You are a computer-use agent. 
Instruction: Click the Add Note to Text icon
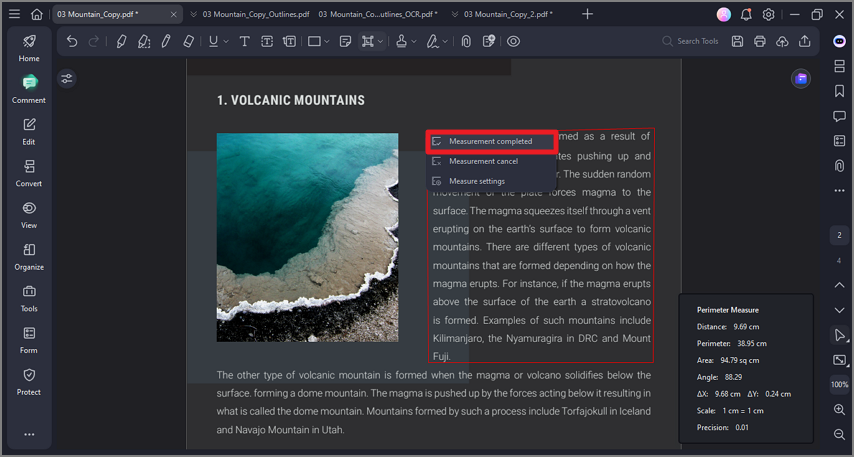tap(489, 41)
